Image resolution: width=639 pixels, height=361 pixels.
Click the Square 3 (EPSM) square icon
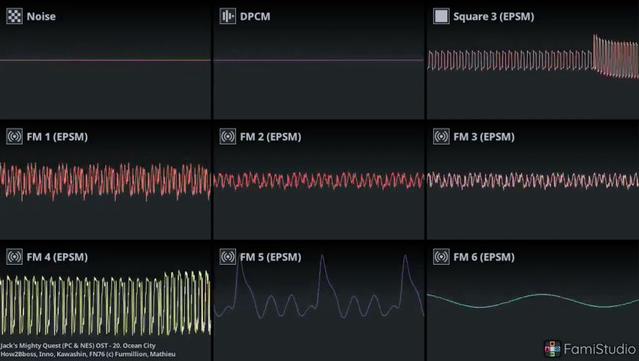441,16
